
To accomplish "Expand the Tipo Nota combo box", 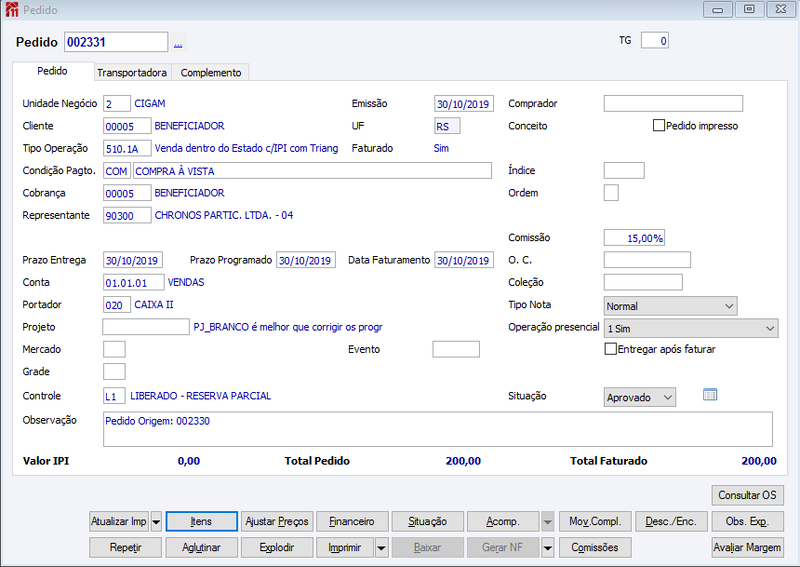I will [670, 306].
